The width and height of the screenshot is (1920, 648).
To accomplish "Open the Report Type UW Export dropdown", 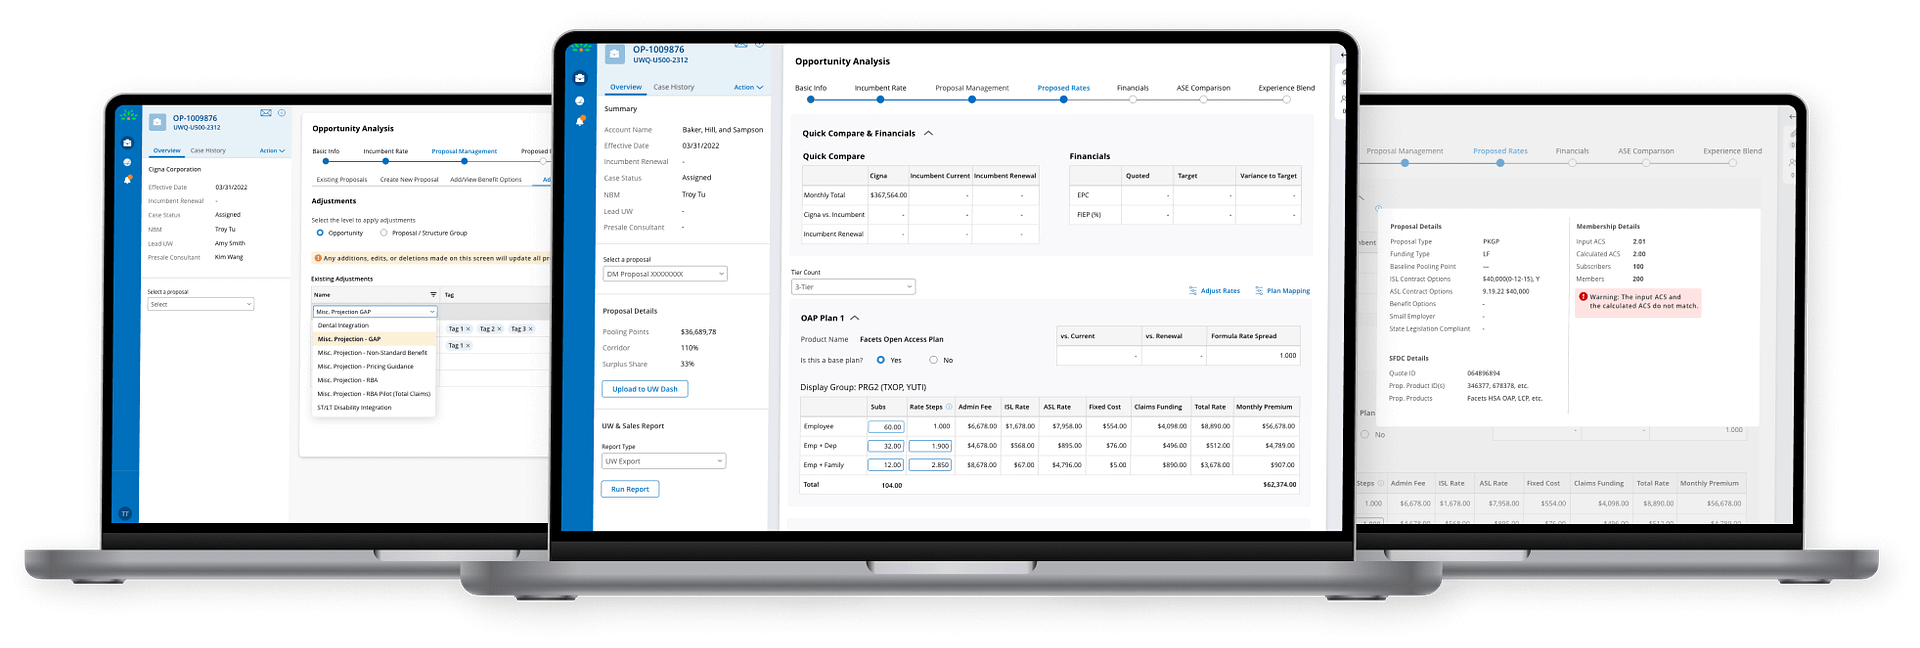I will pos(663,461).
